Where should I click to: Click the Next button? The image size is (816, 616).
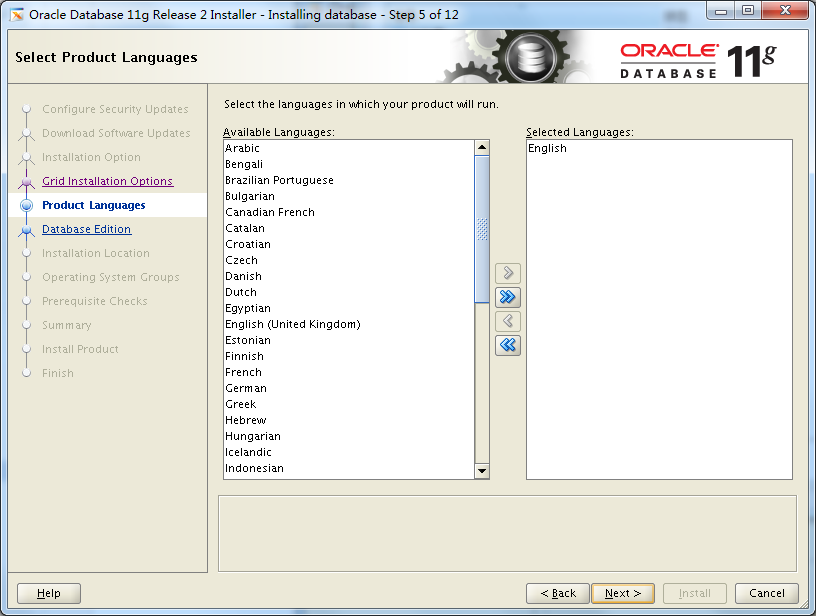pyautogui.click(x=622, y=593)
